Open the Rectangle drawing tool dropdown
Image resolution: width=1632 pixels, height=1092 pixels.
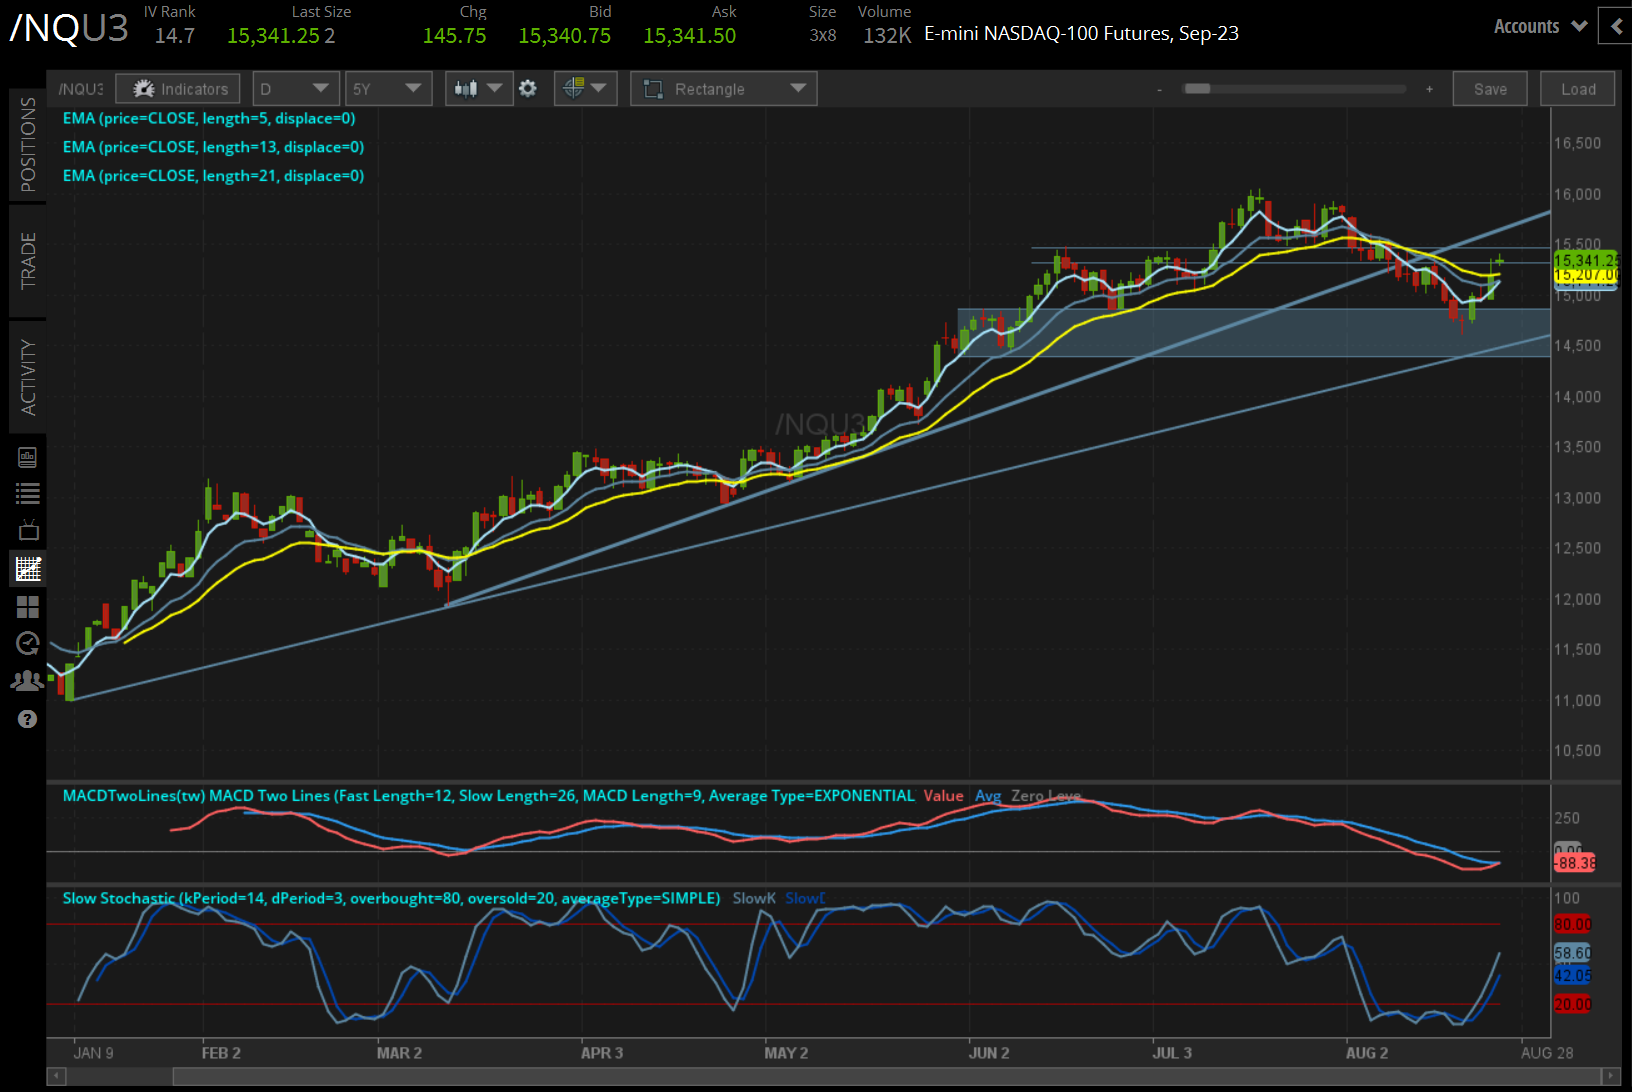point(723,89)
